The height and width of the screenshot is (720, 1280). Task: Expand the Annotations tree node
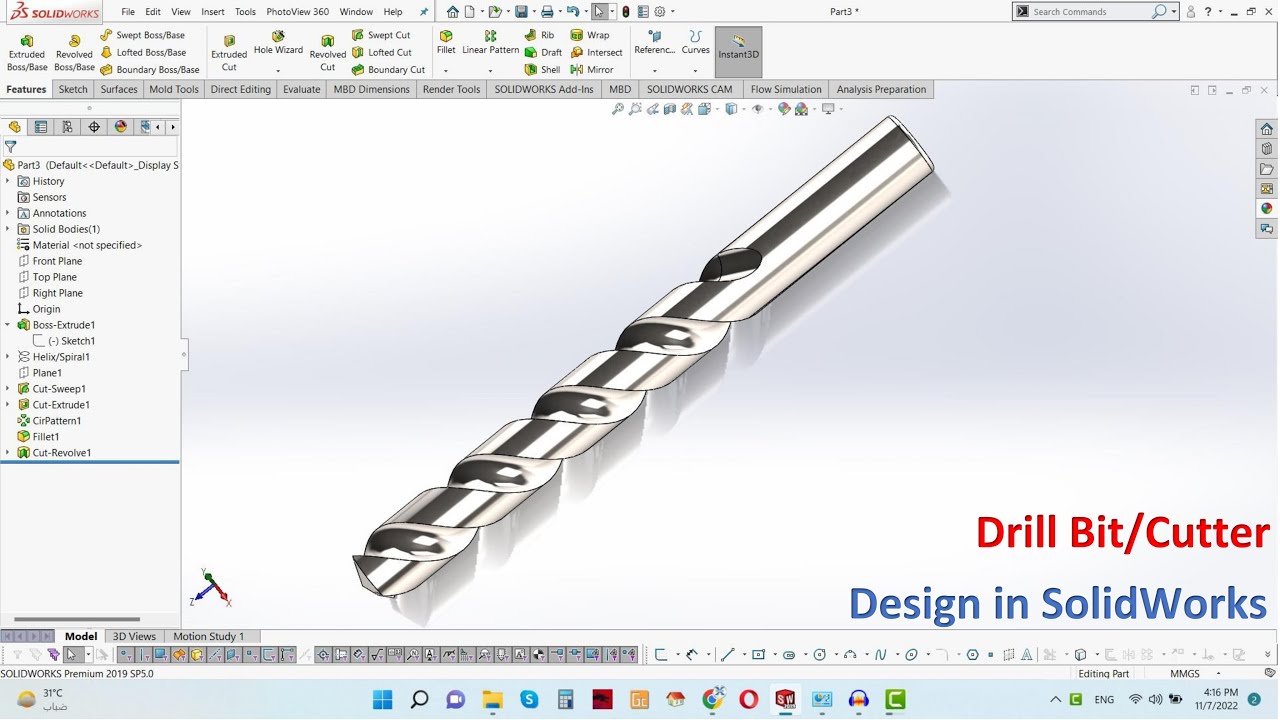click(8, 213)
